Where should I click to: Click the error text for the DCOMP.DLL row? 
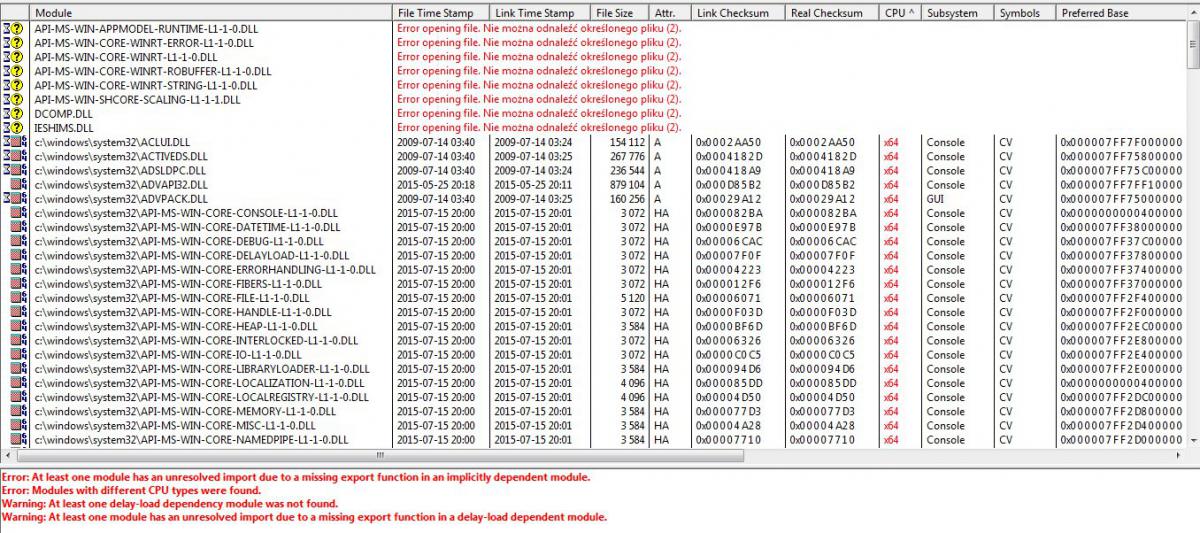coord(539,114)
